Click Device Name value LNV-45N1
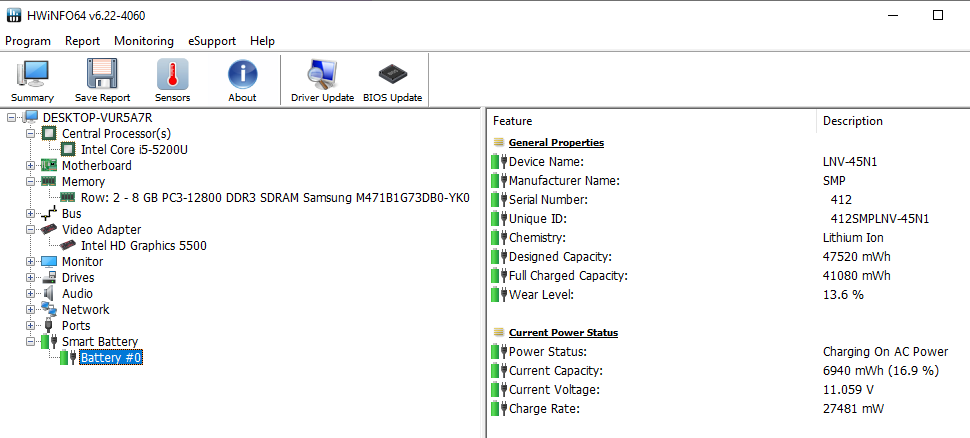Screen dimensions: 970x438 [x=850, y=161]
